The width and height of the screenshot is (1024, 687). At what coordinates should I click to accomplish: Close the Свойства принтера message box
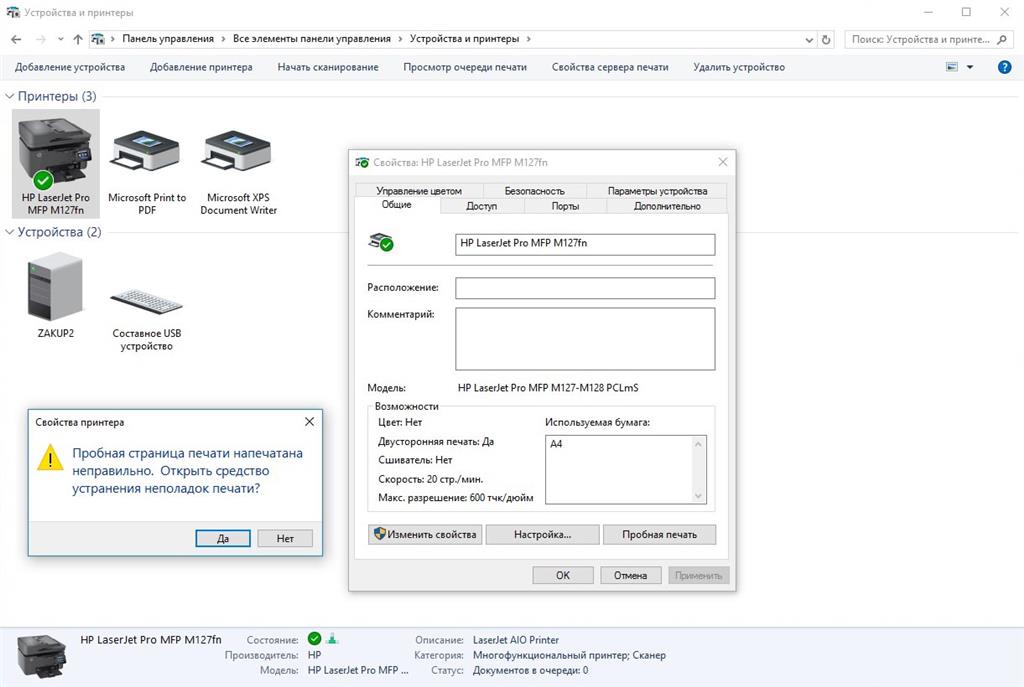[x=310, y=422]
